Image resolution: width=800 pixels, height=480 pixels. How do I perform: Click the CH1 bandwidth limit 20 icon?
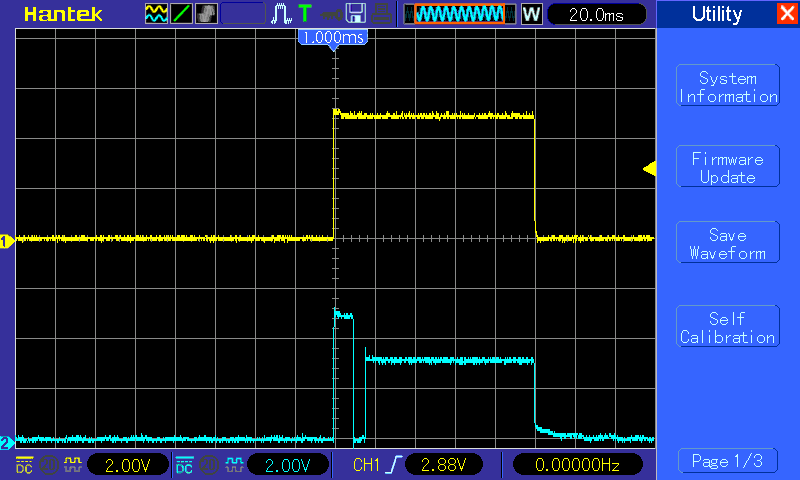[49, 465]
